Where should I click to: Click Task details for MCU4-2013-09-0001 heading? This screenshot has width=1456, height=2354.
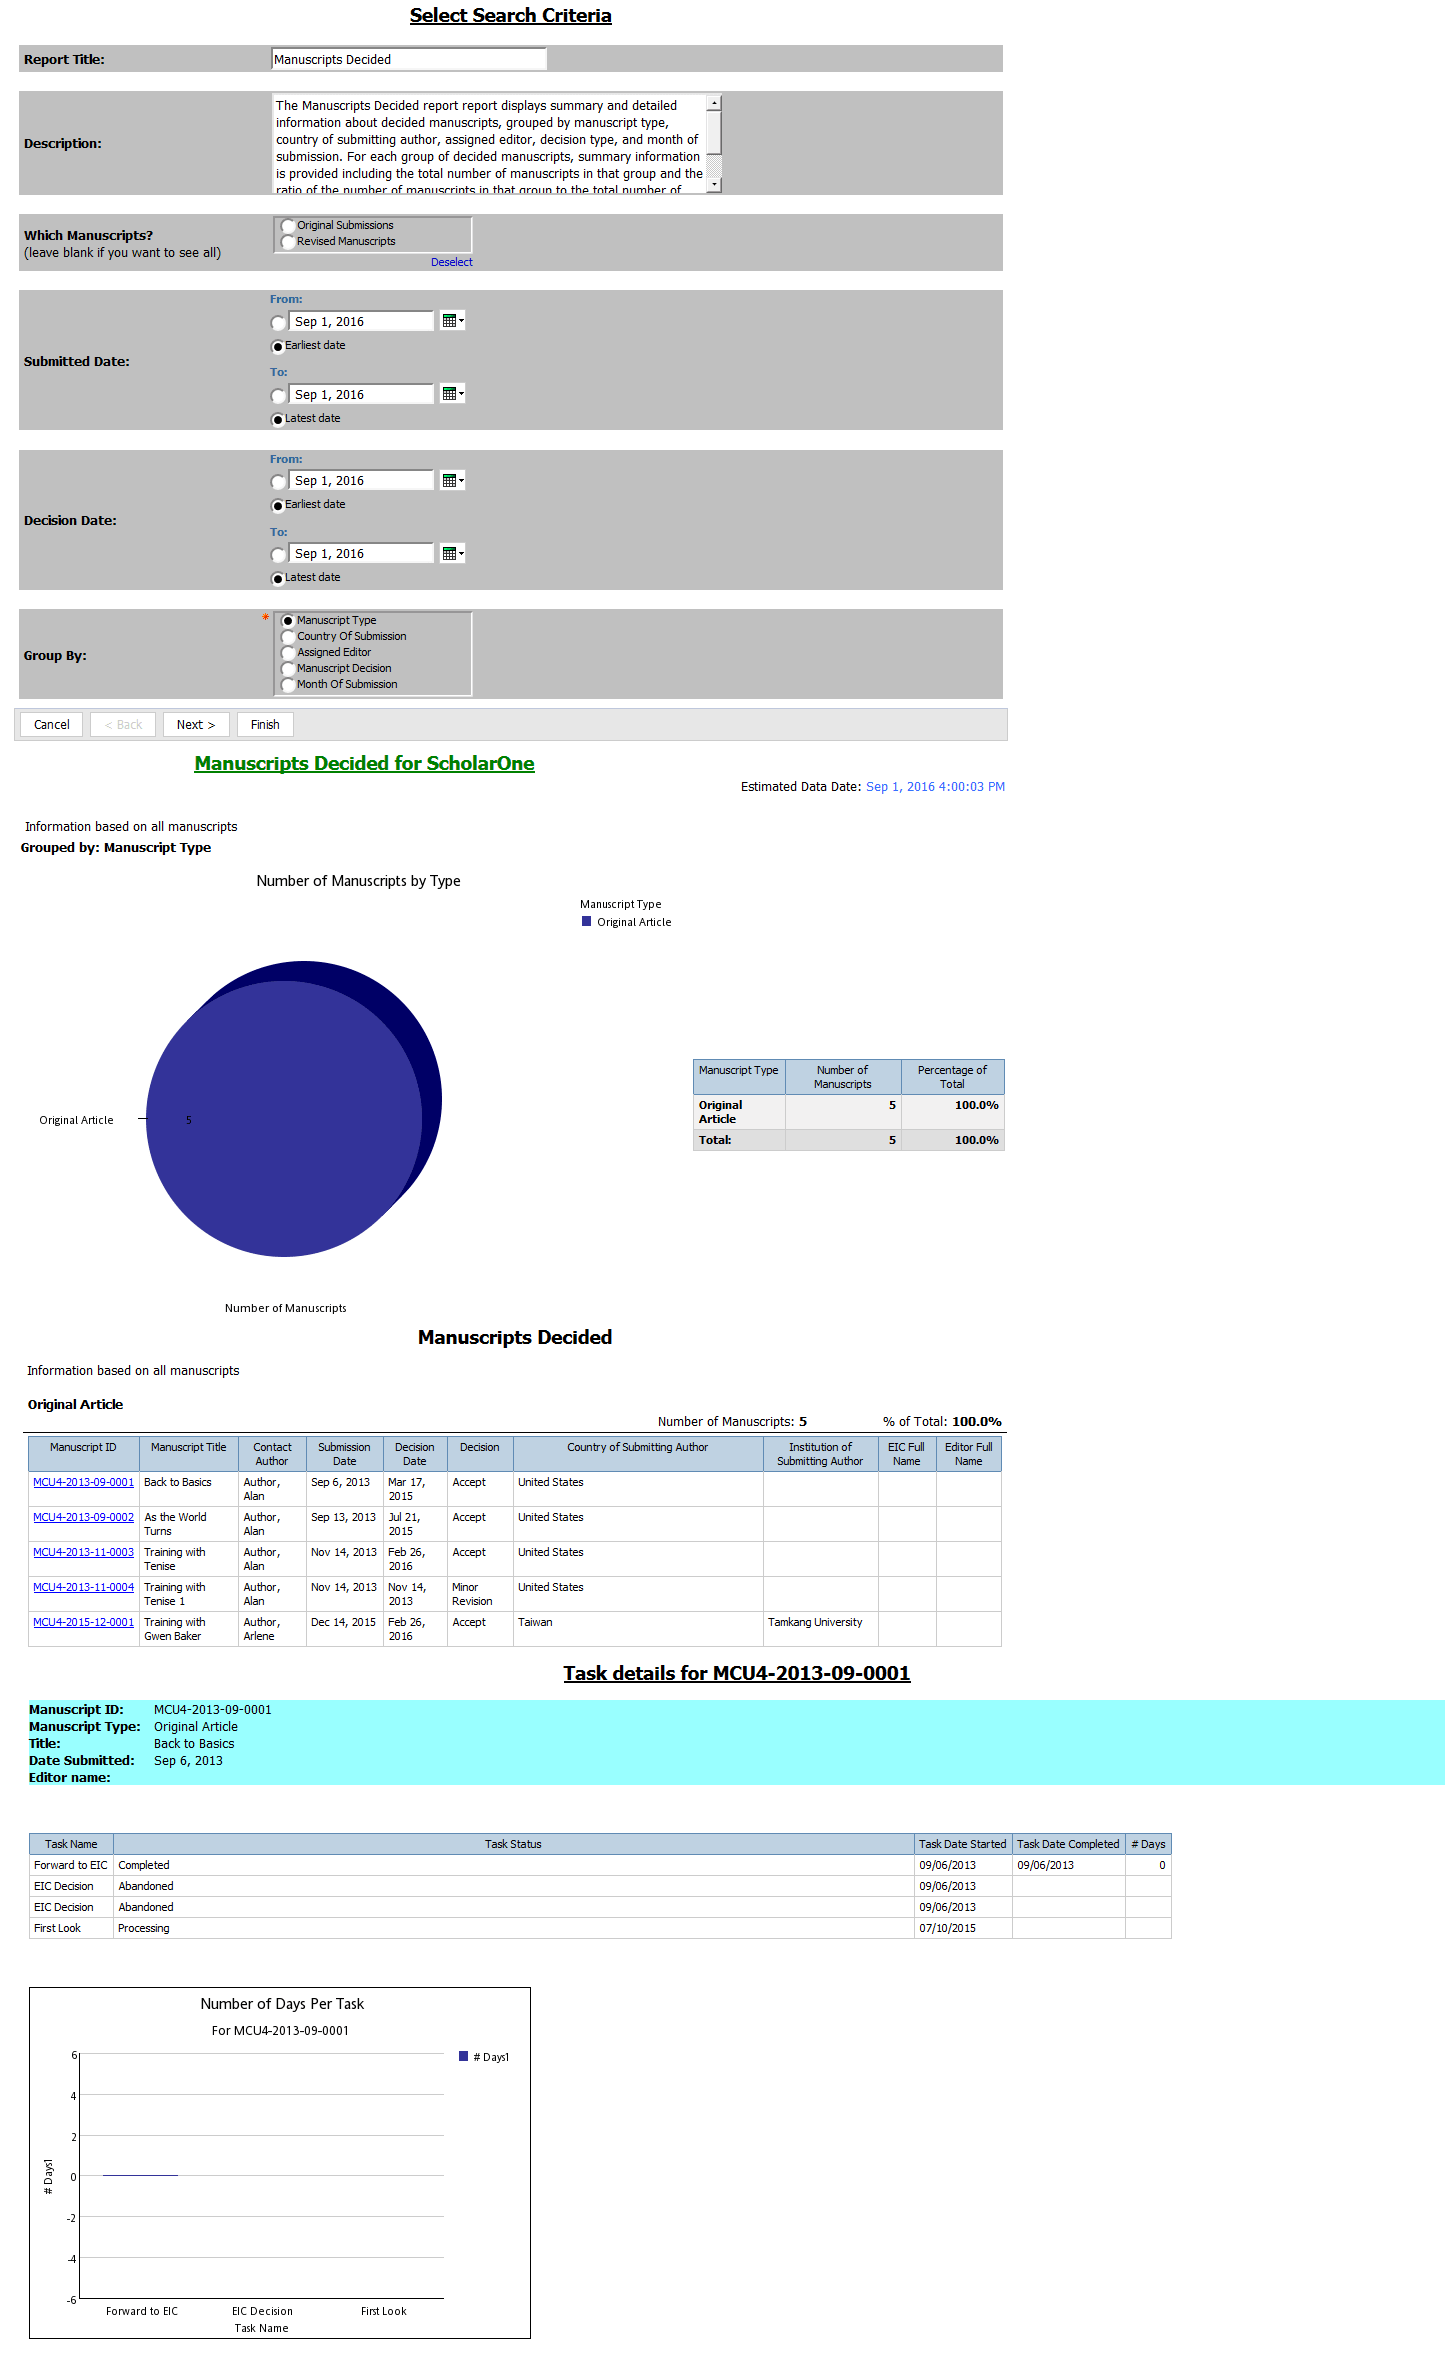coord(737,1673)
